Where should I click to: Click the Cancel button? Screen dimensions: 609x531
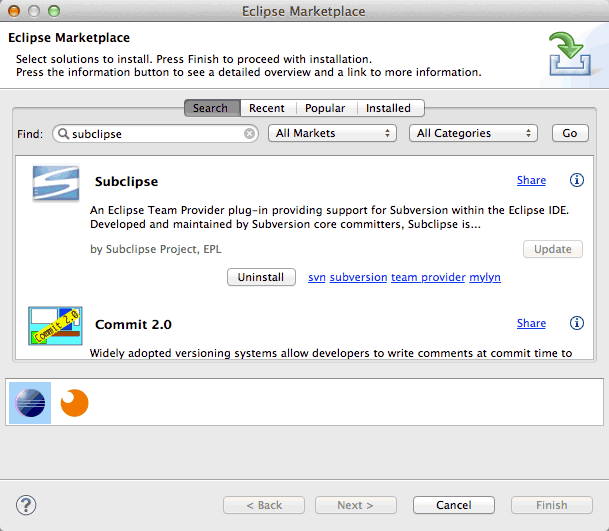pos(454,505)
